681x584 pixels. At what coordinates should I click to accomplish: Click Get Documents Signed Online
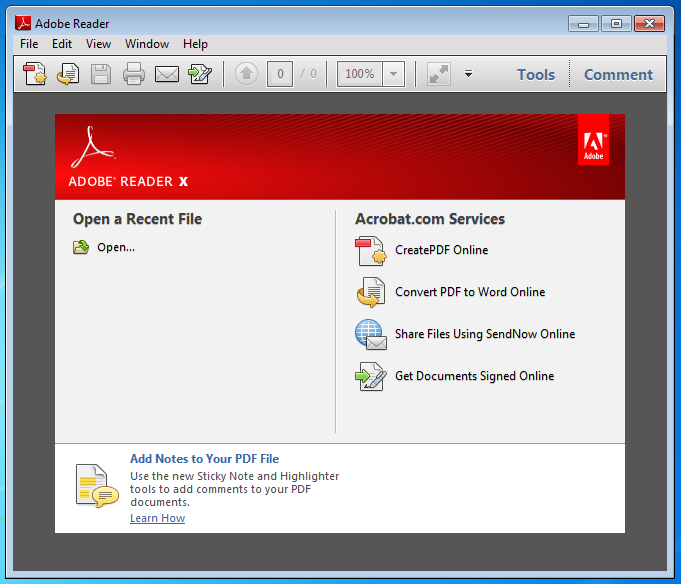point(474,376)
